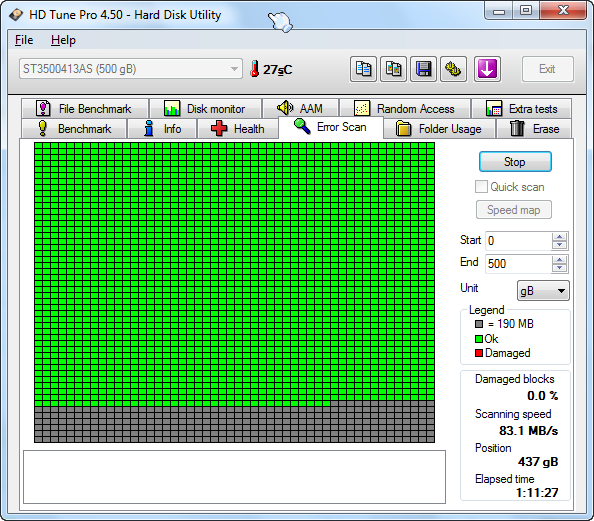Switch to the Health tab
The image size is (594, 521).
(238, 128)
